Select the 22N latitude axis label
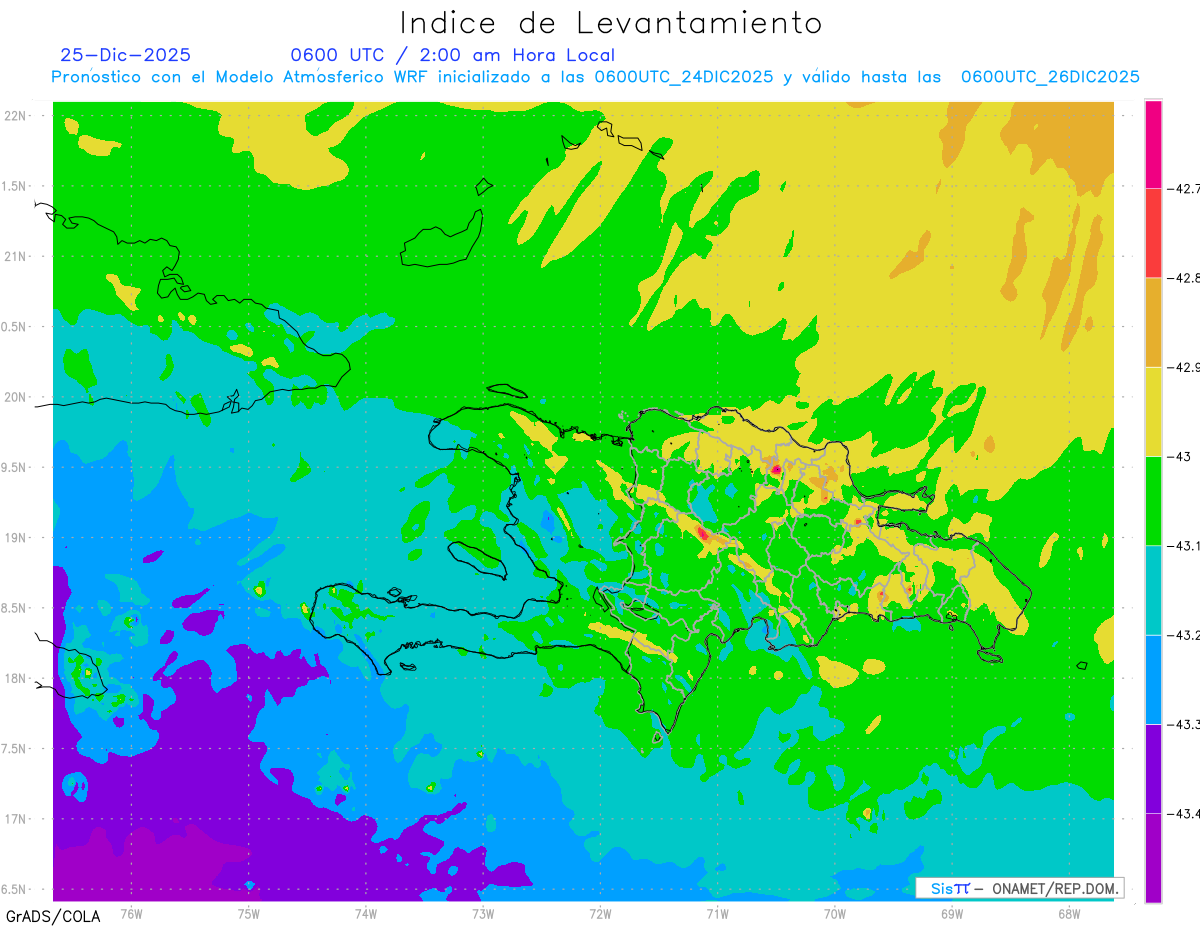 (14, 115)
